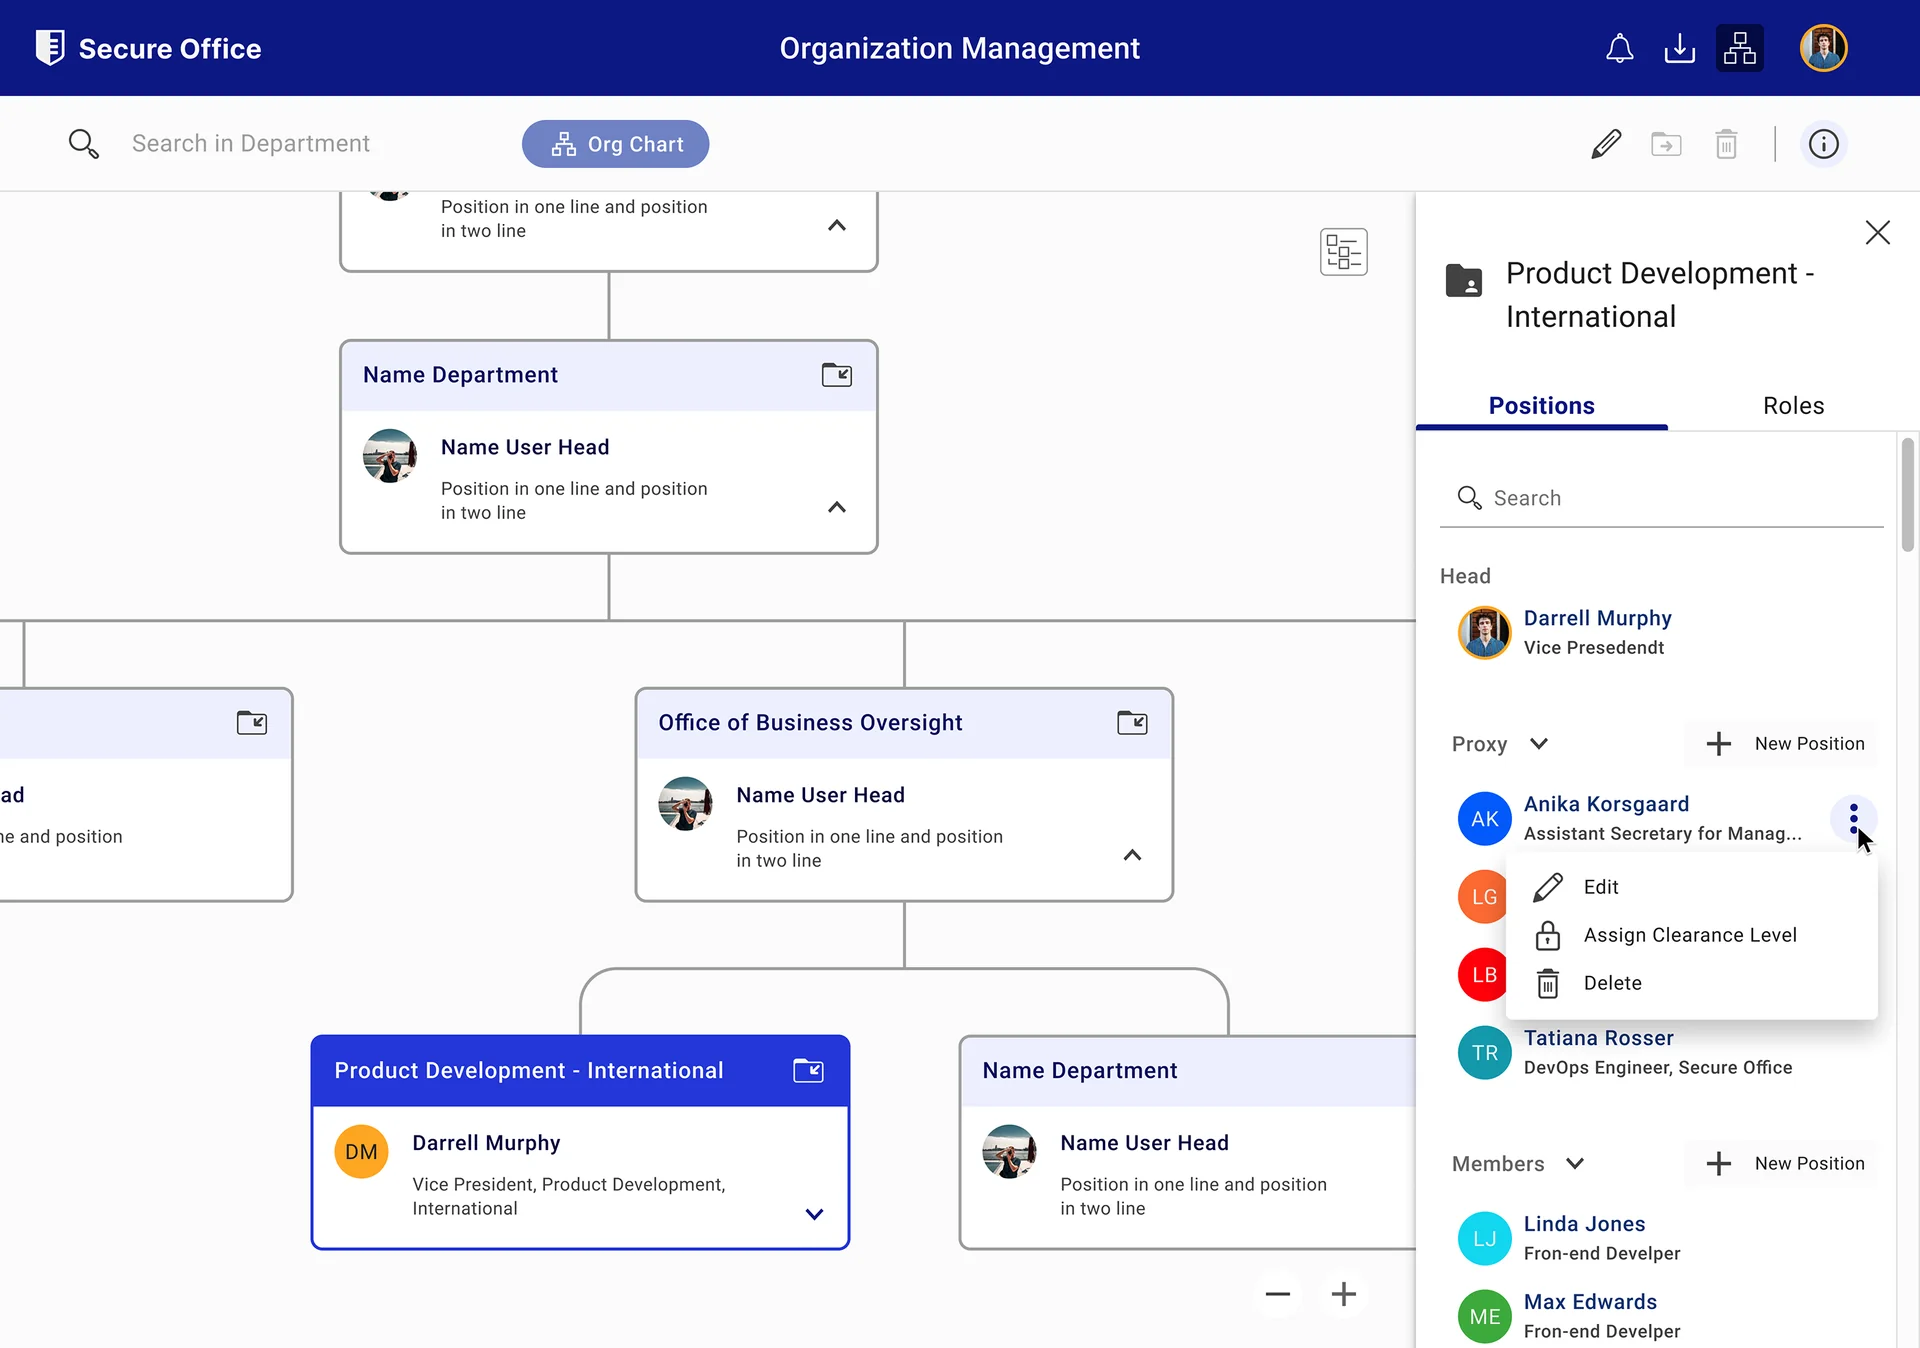The width and height of the screenshot is (1920, 1348).
Task: Click the side panel vertical scrollbar
Action: [x=1908, y=495]
